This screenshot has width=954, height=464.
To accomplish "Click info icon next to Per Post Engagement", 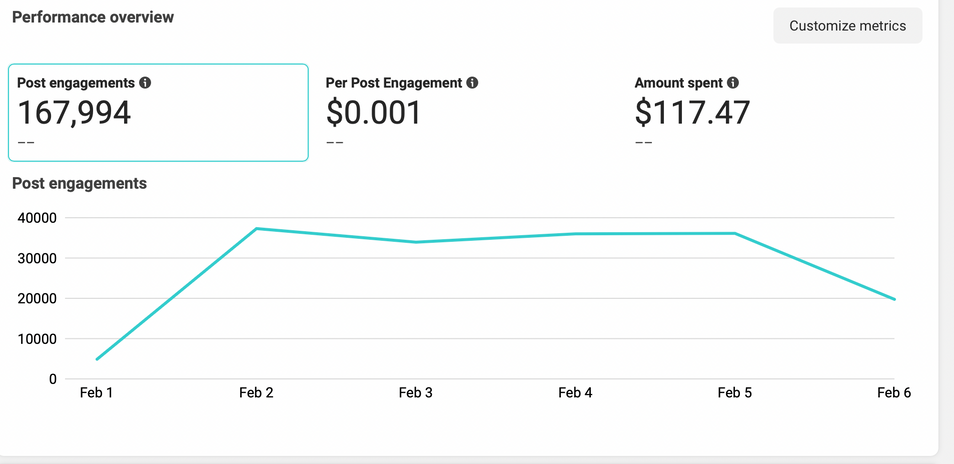I will (x=472, y=83).
